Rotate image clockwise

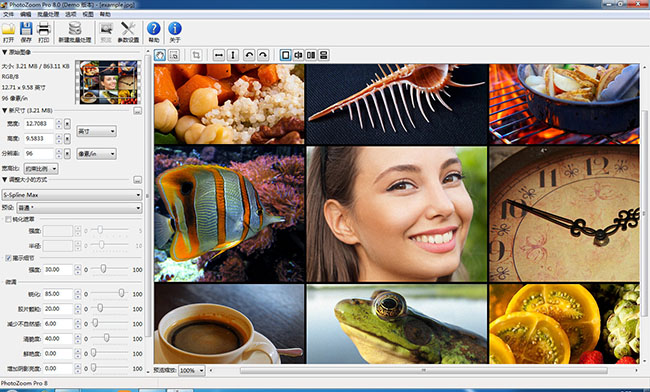pos(263,55)
